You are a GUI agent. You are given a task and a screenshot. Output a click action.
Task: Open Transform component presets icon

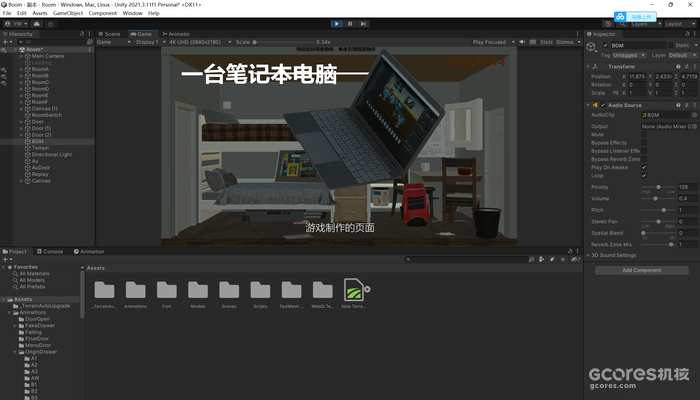coord(687,67)
